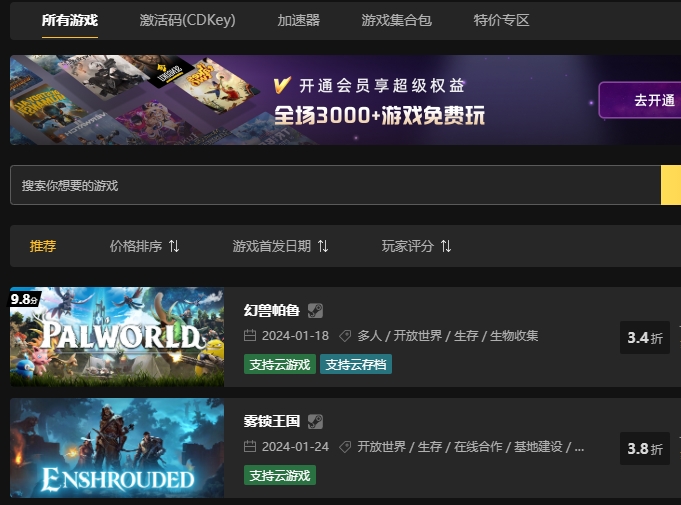Click the calendar icon beside 2024-01-18
The width and height of the screenshot is (681, 505).
250,336
